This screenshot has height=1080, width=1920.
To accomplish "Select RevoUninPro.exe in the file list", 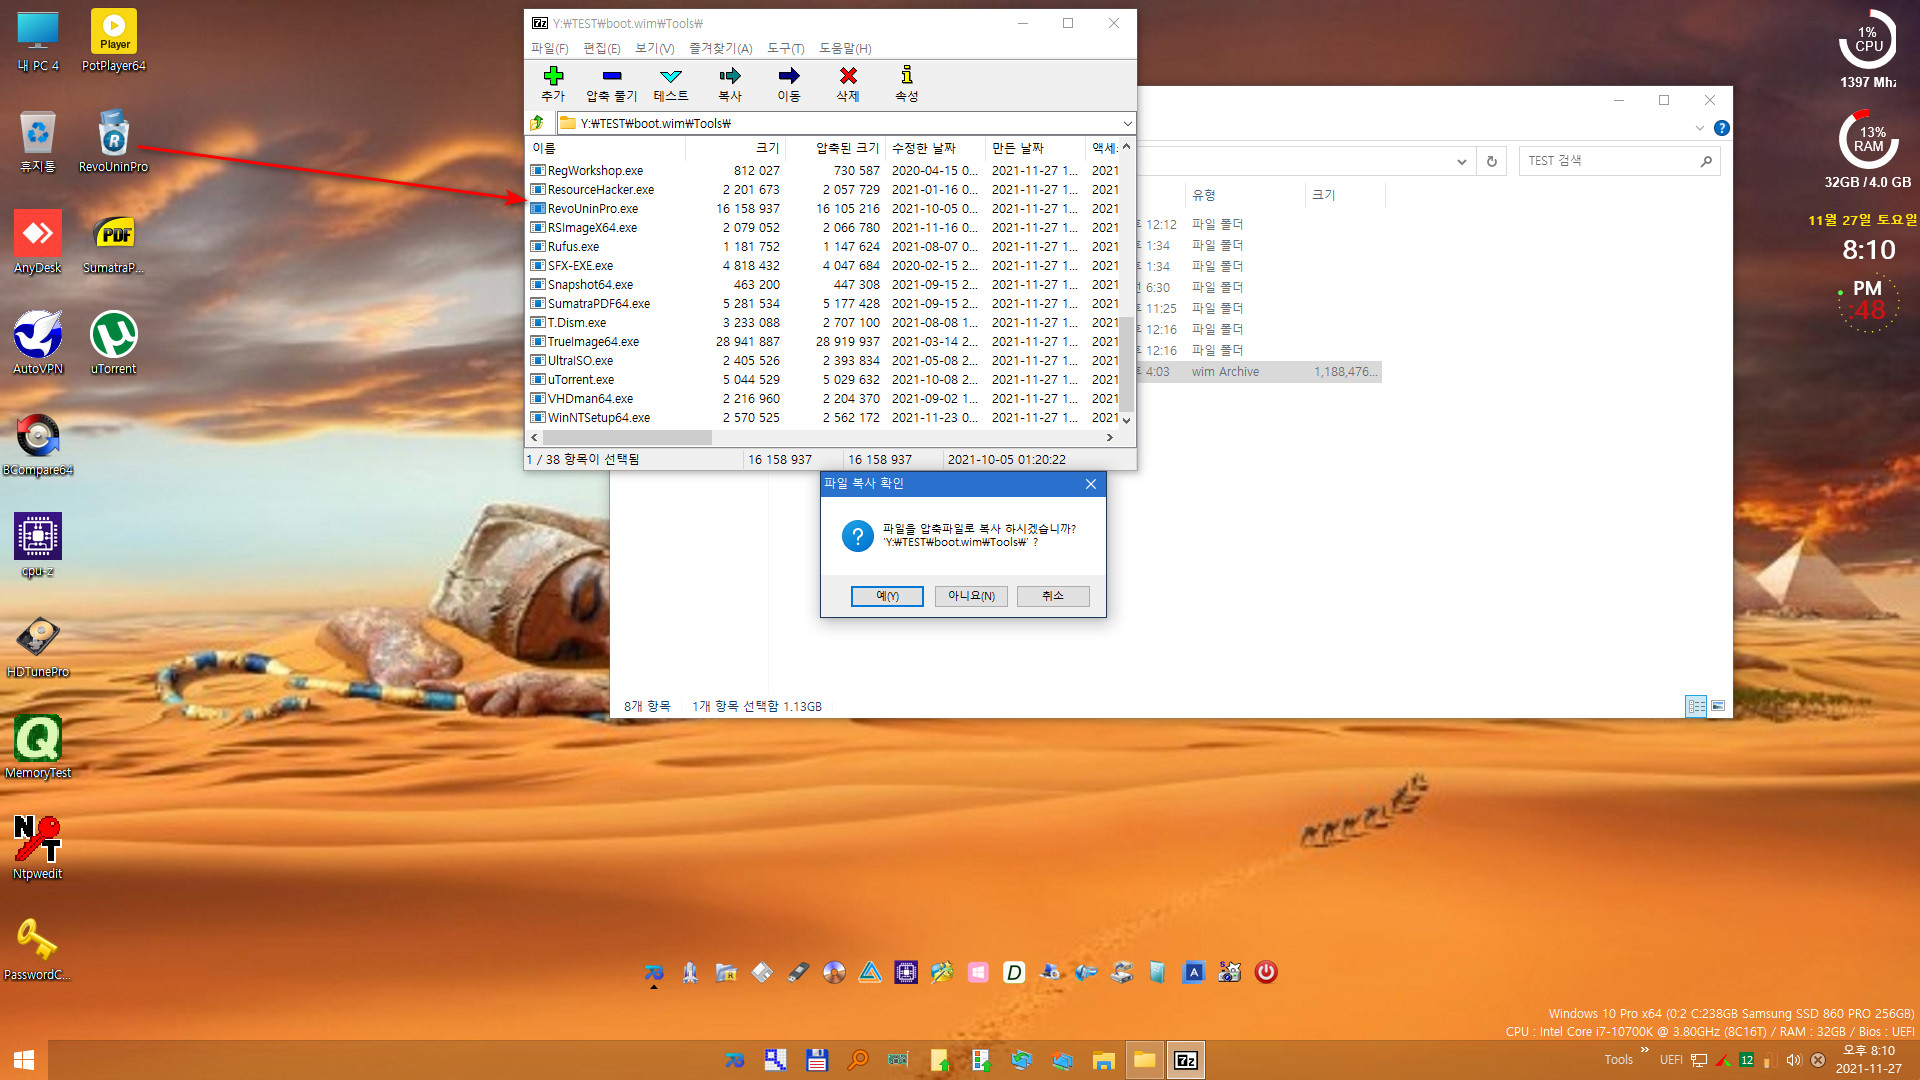I will [592, 209].
